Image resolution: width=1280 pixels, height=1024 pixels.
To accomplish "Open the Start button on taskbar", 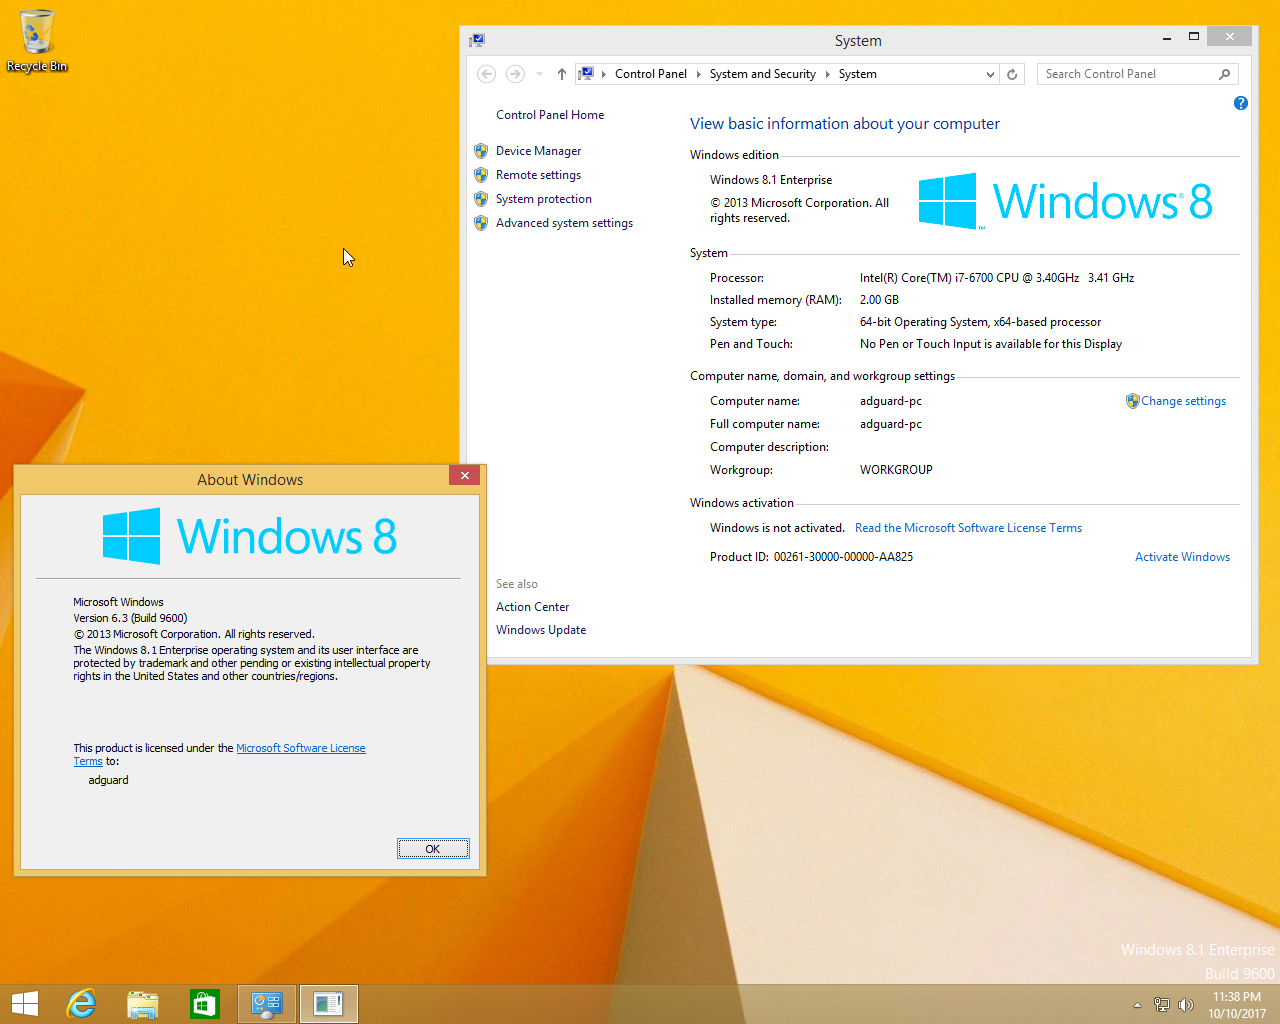I will pyautogui.click(x=25, y=1004).
